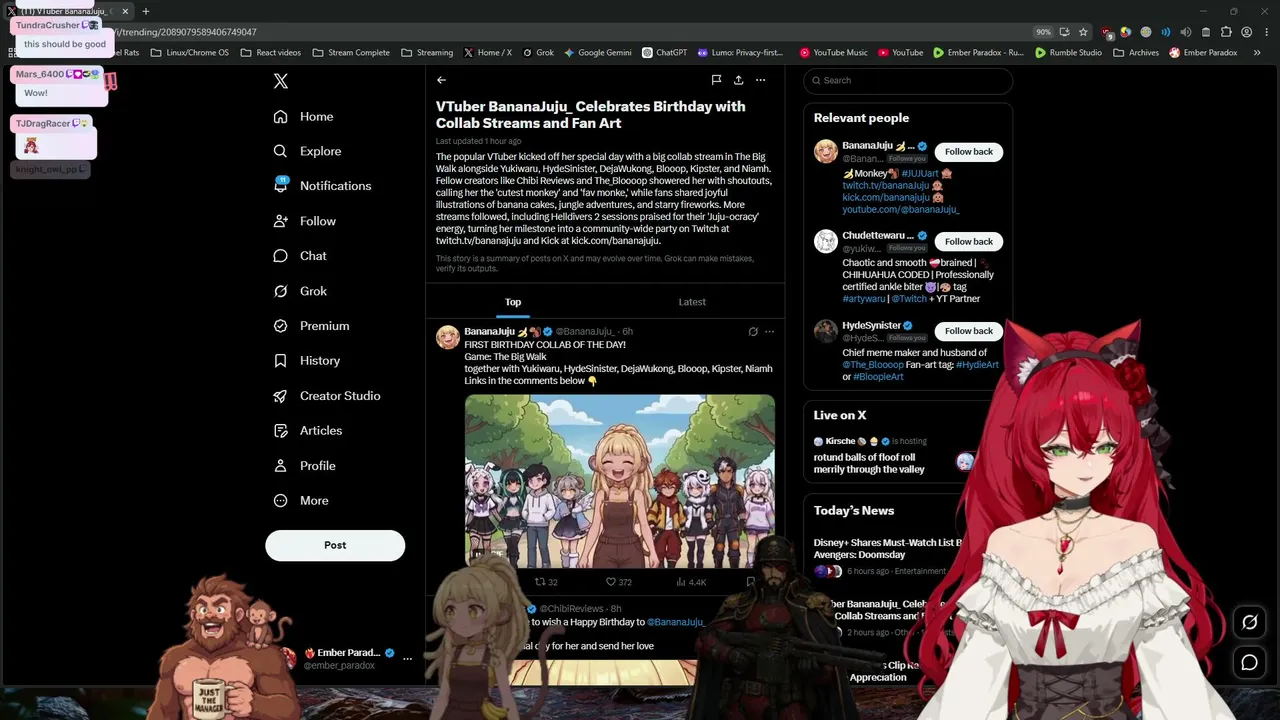The image size is (1280, 720).
Task: Open Grok in X sidebar
Action: coord(300,291)
